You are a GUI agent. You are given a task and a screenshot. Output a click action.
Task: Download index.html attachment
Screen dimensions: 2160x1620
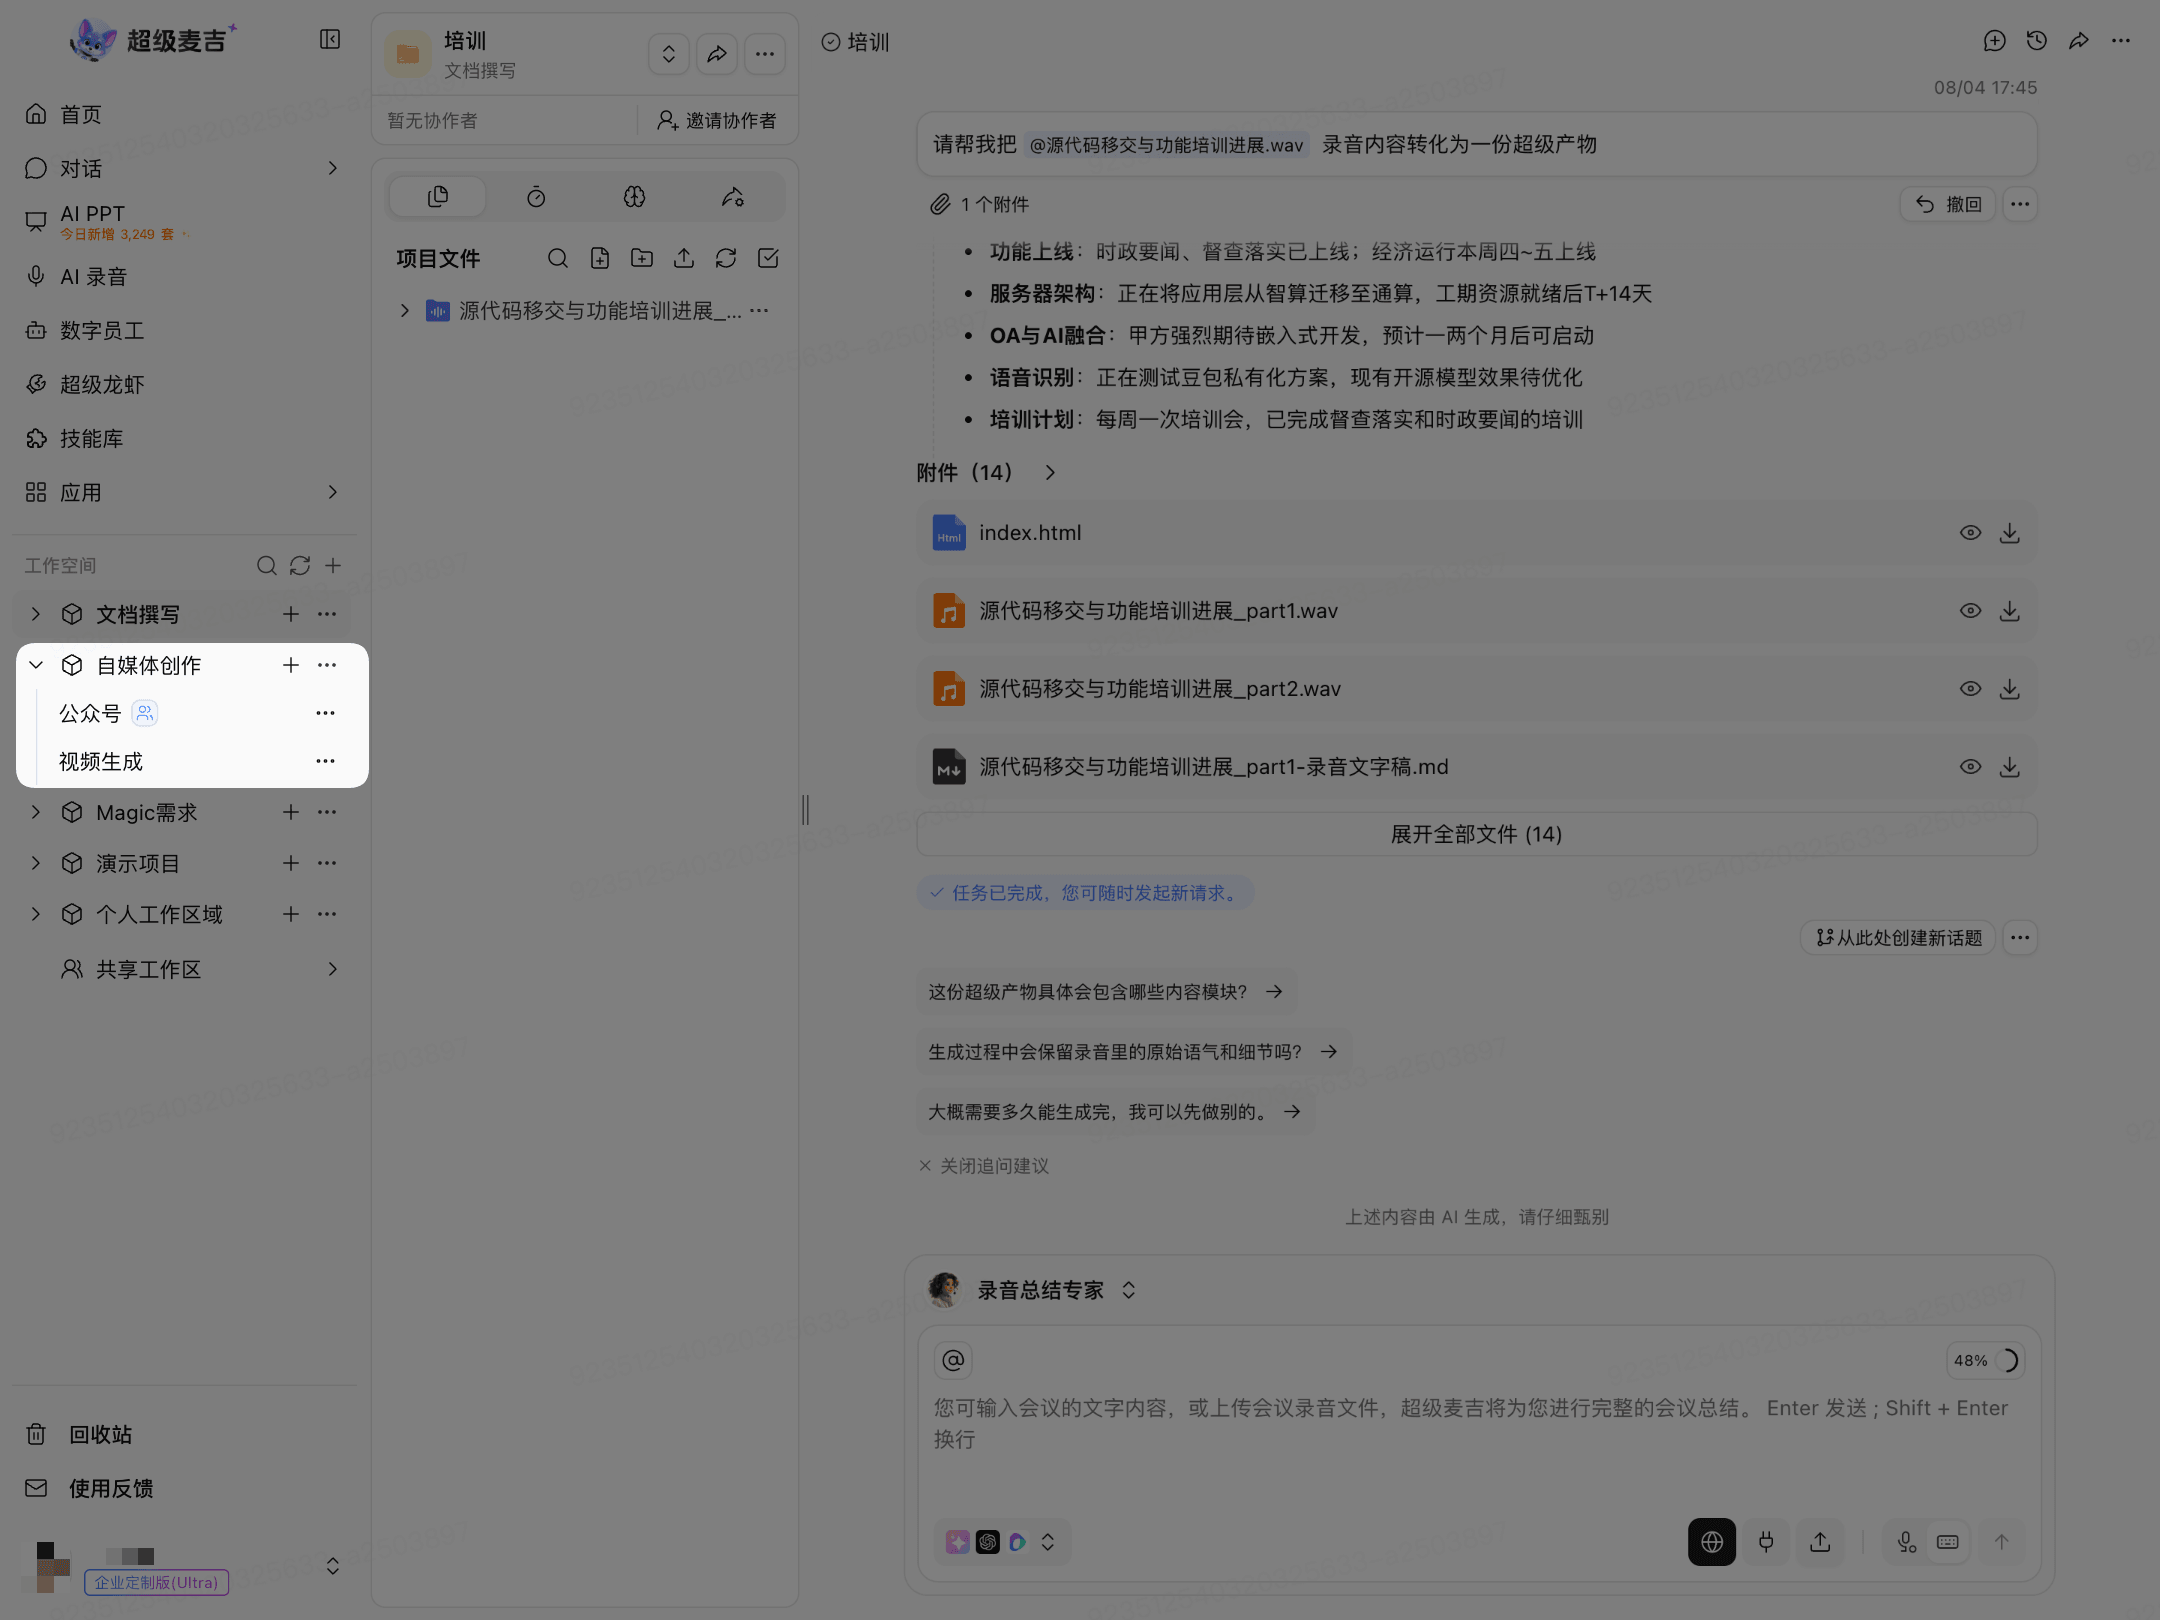click(x=2010, y=533)
